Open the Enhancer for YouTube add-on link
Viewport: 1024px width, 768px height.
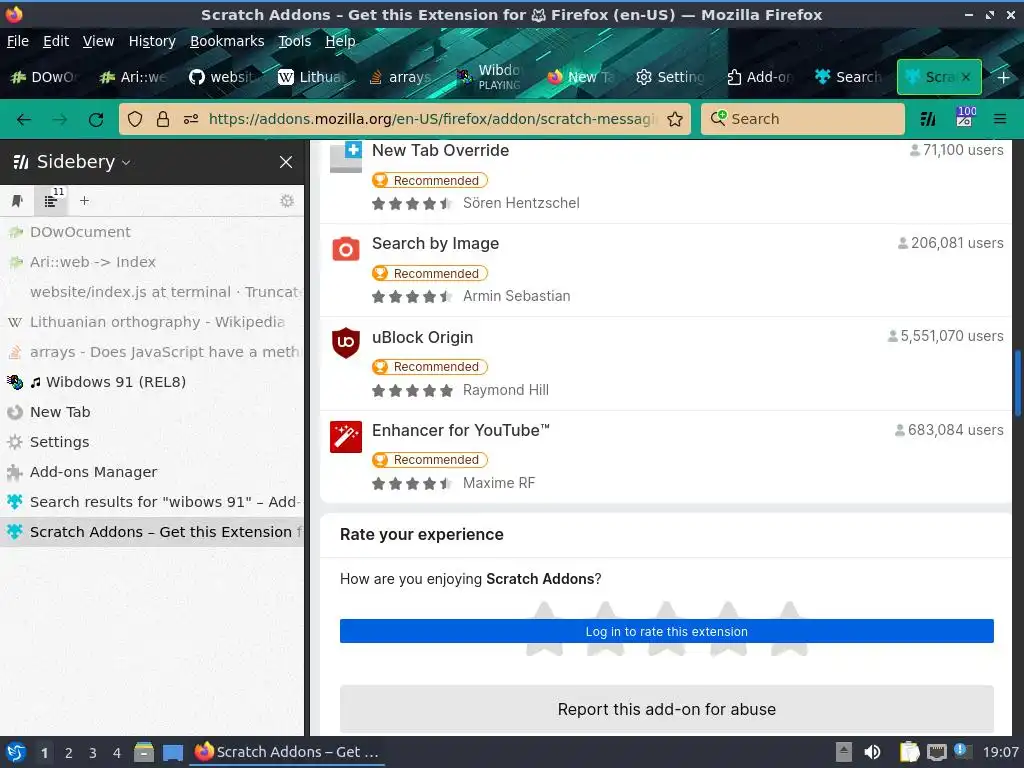coord(460,430)
